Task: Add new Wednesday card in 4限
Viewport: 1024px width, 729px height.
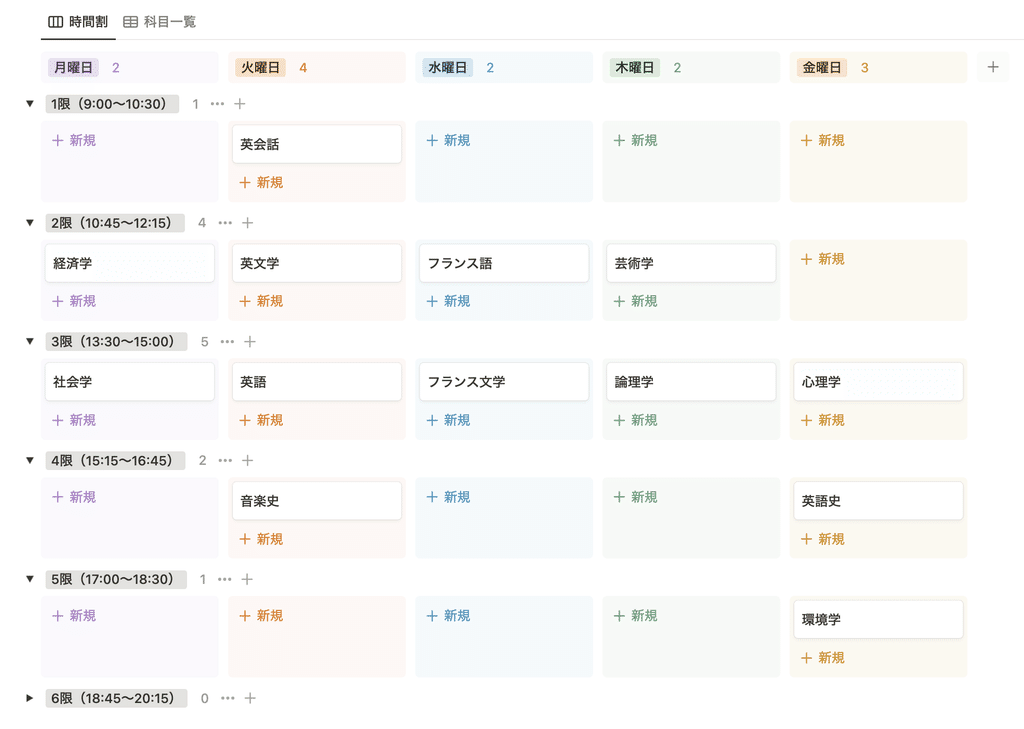Action: (x=448, y=497)
